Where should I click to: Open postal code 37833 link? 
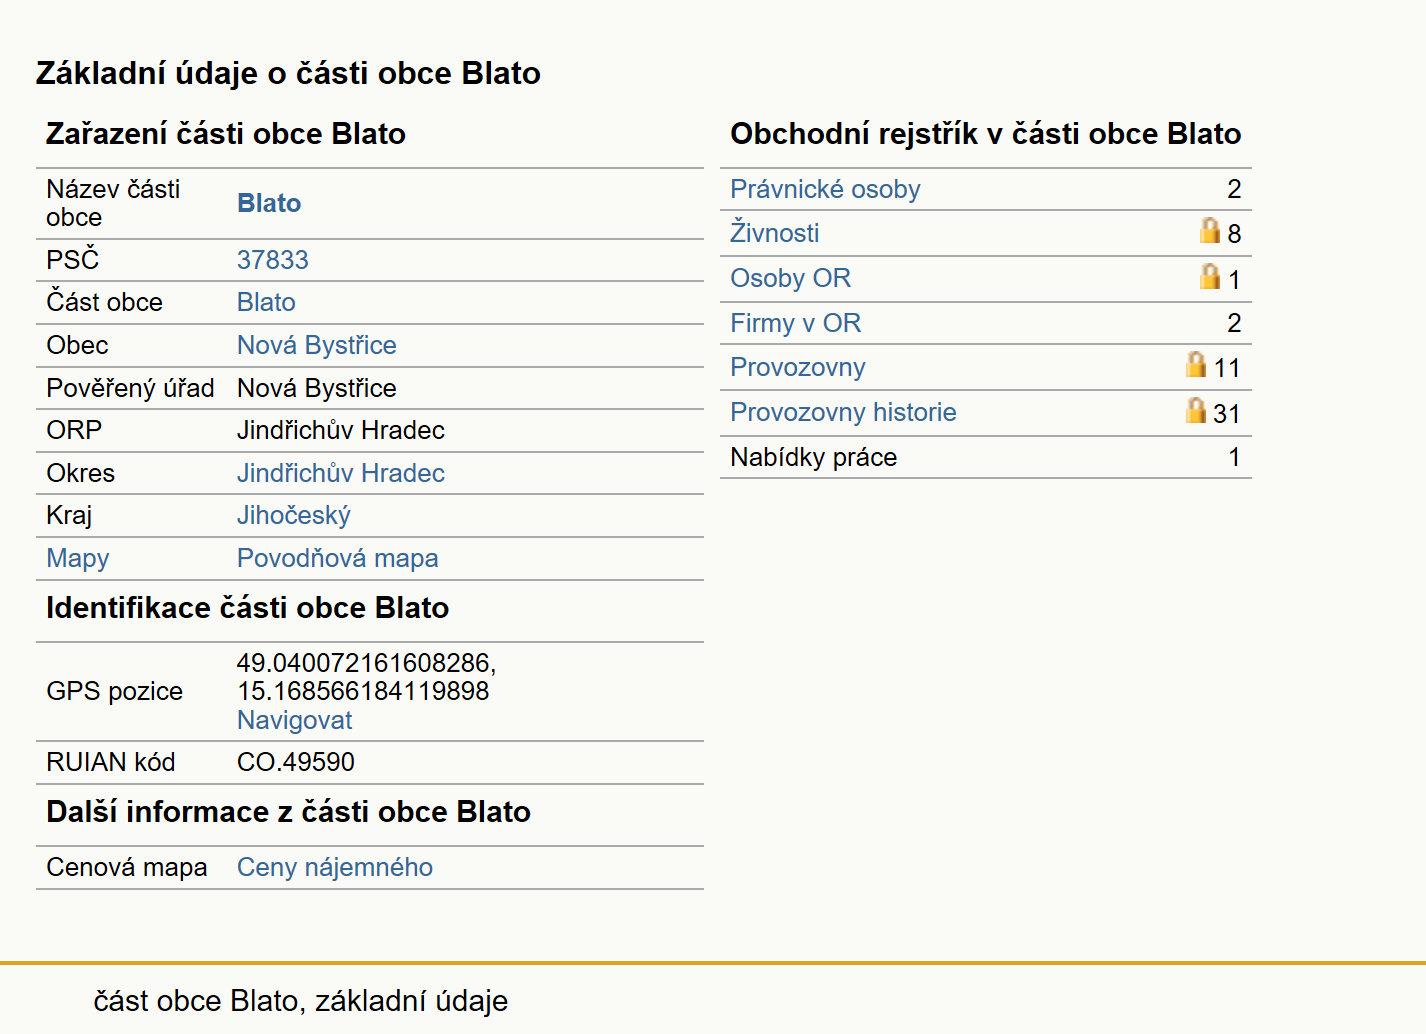(x=273, y=260)
